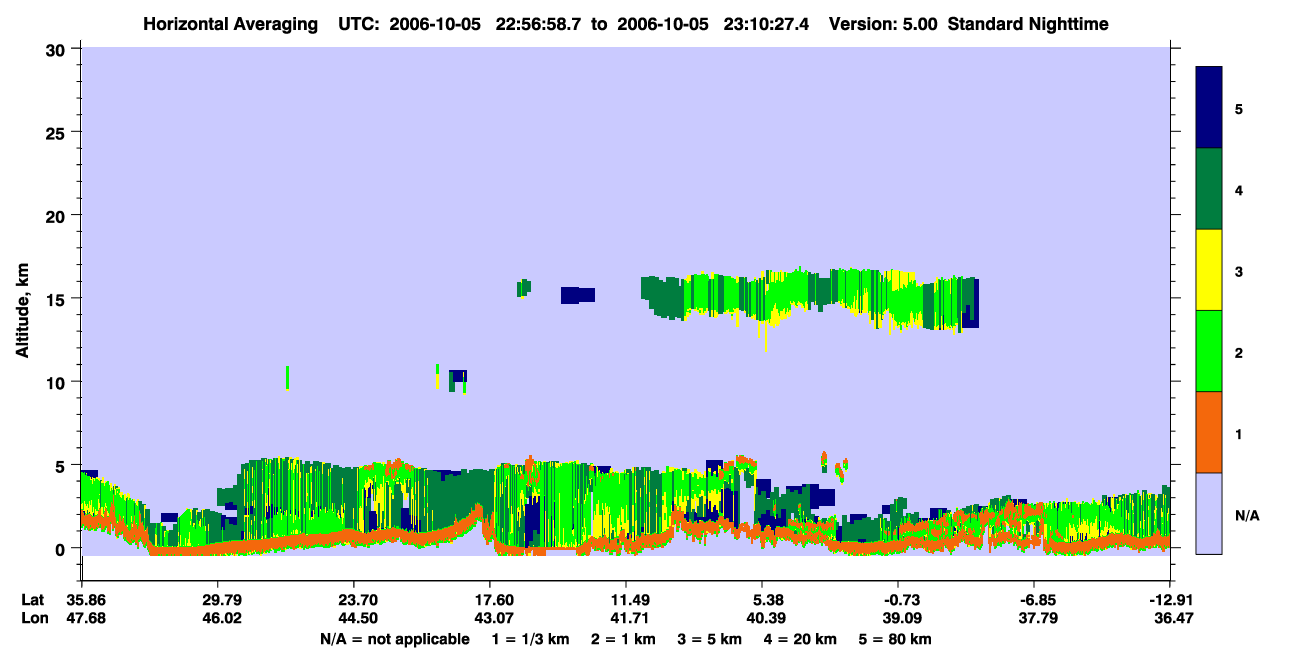Click the dark blue patch at 15 km altitude
Screen dimensions: 1300x667
coord(577,295)
